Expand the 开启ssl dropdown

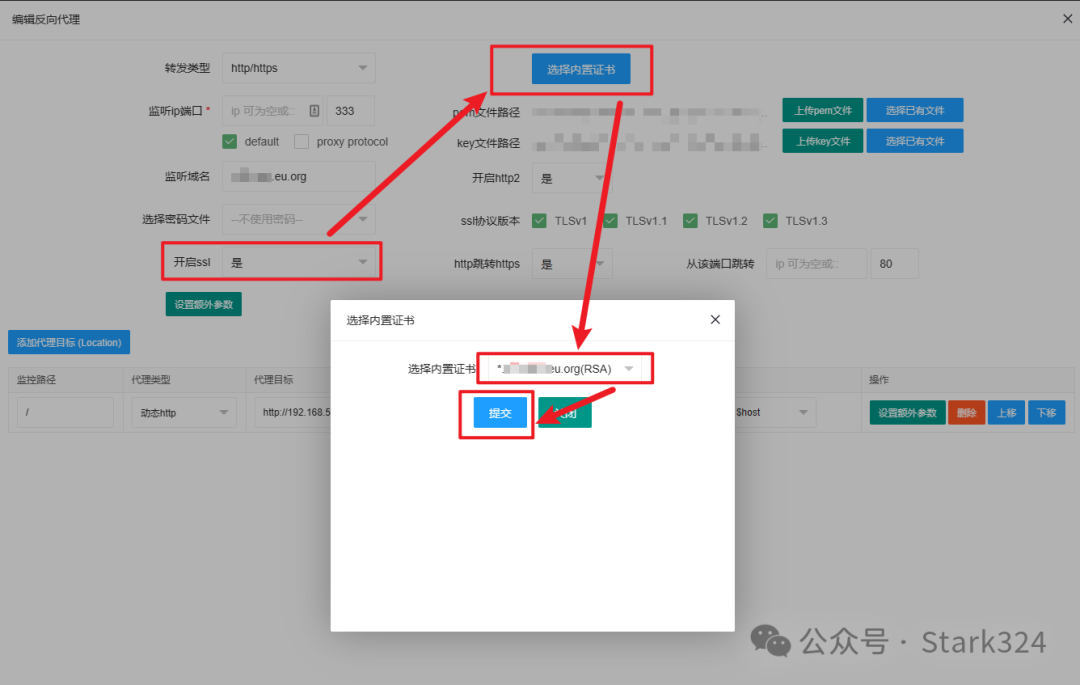tap(300, 262)
